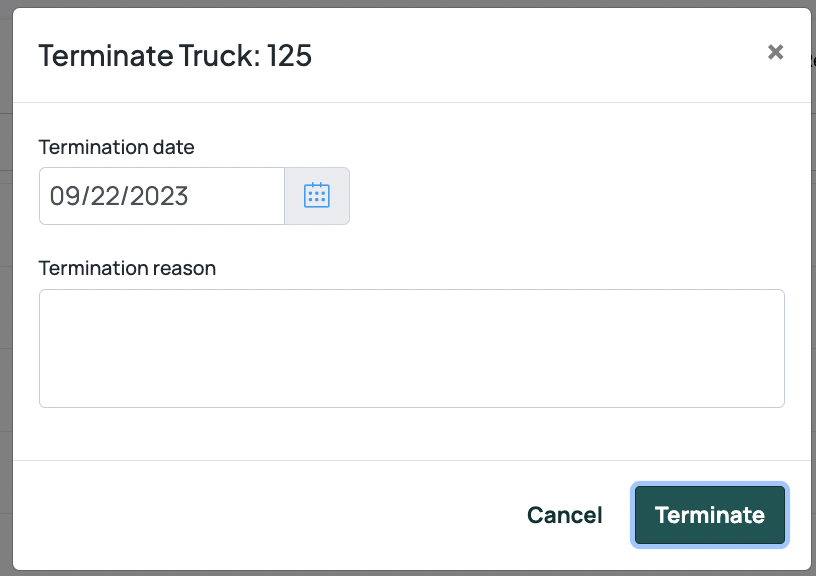Place the cursor in the date text box
This screenshot has width=816, height=576.
tap(162, 196)
